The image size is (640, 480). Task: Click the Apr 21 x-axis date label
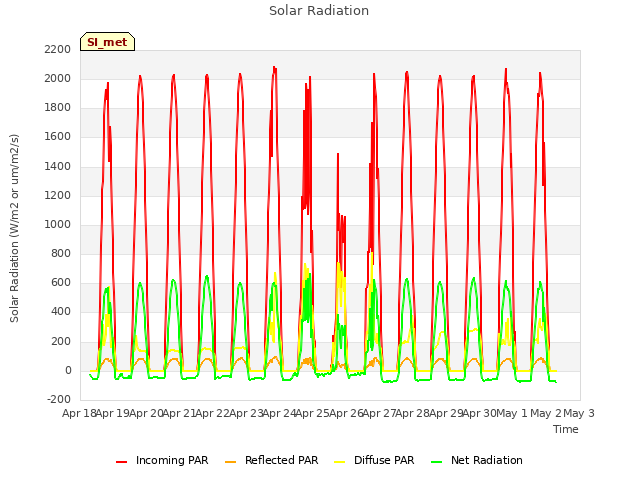tap(180, 413)
